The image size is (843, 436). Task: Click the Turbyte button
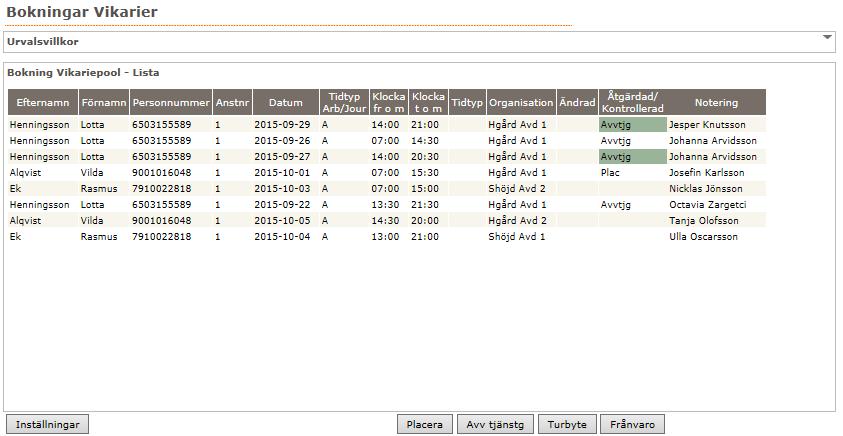pyautogui.click(x=567, y=424)
